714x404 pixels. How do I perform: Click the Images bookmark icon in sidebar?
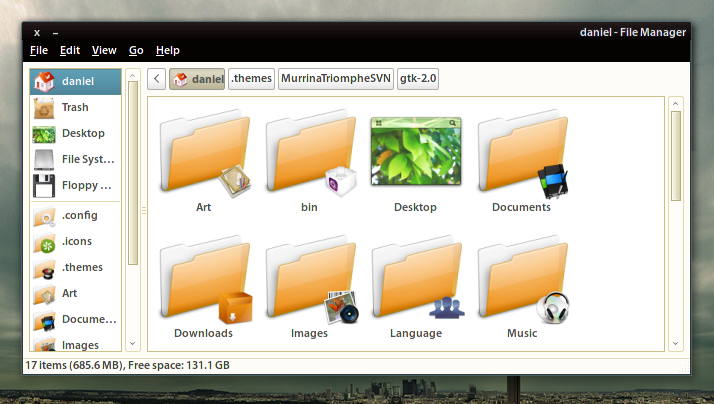(x=44, y=344)
